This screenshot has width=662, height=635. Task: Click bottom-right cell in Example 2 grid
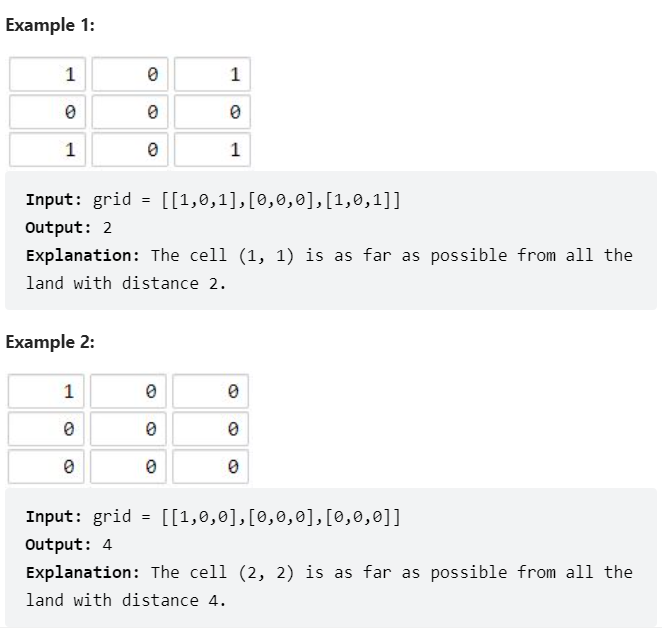click(211, 466)
